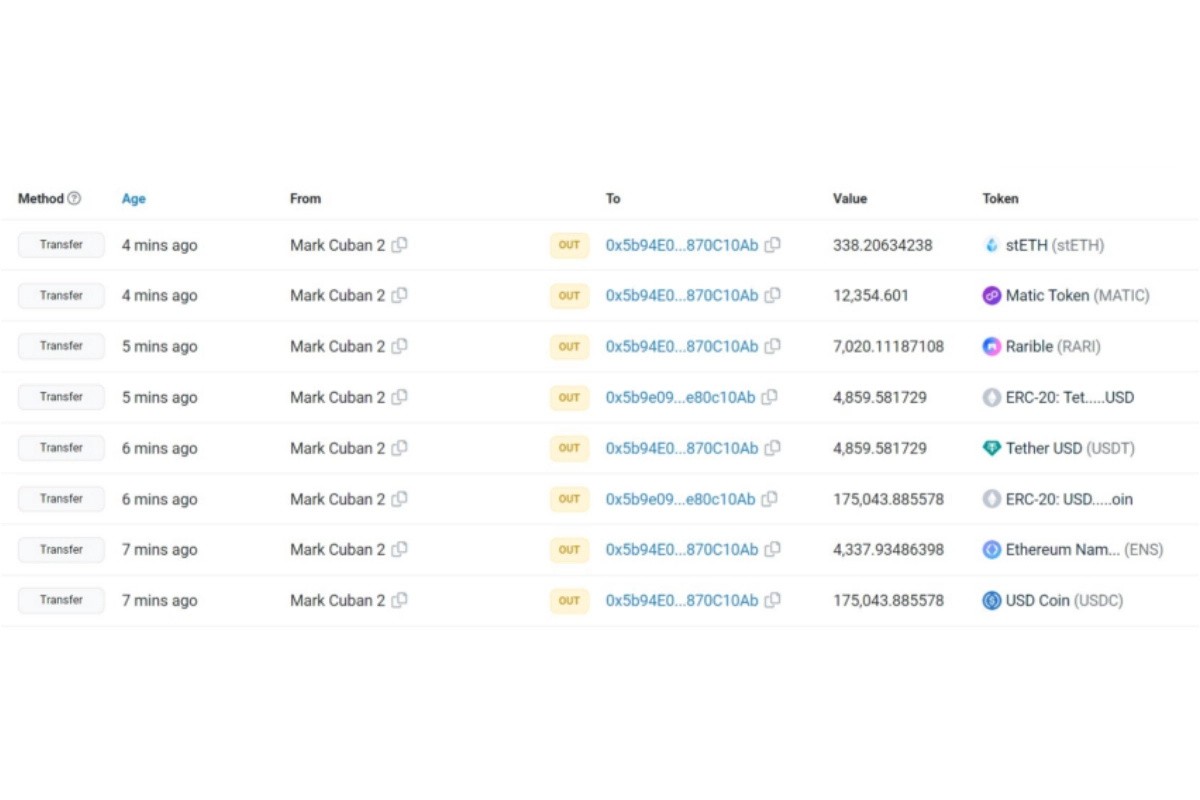
Task: Open 0x5b9e09...e80c10Ab link in 175,043.885578 ERC-20 row
Action: [680, 499]
